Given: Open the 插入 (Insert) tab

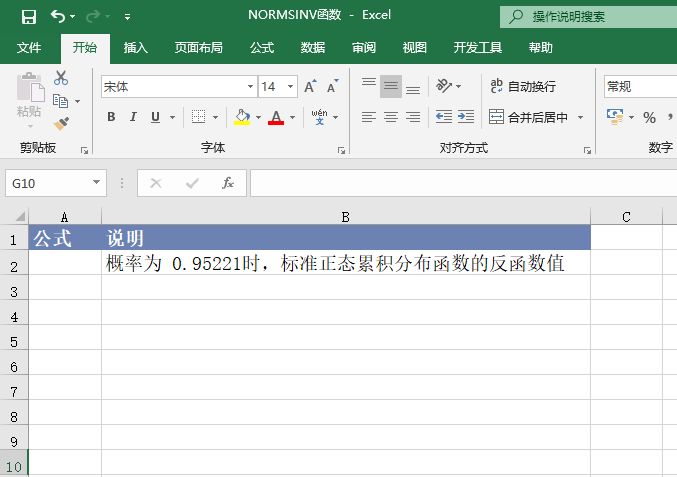Looking at the screenshot, I should point(136,47).
